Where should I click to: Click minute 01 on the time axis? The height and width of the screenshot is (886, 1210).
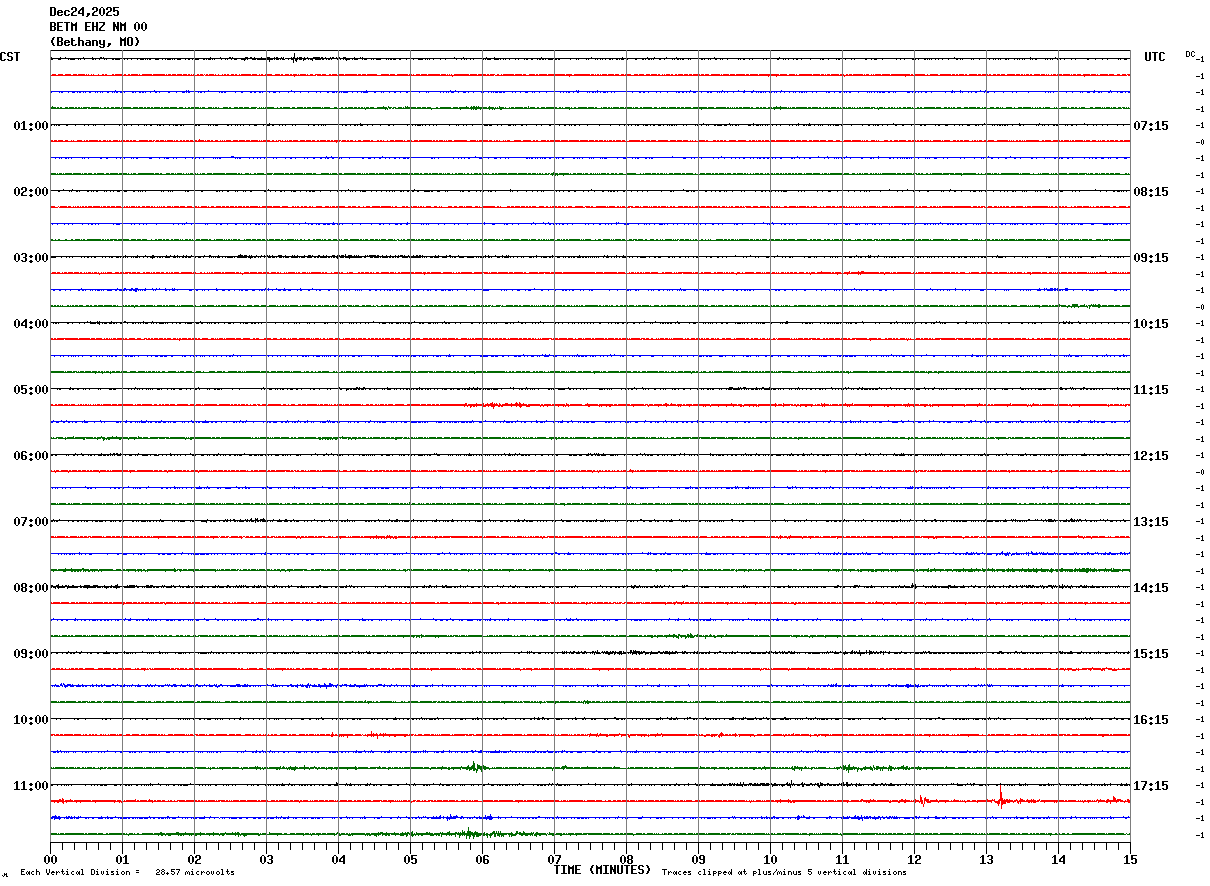tap(122, 859)
